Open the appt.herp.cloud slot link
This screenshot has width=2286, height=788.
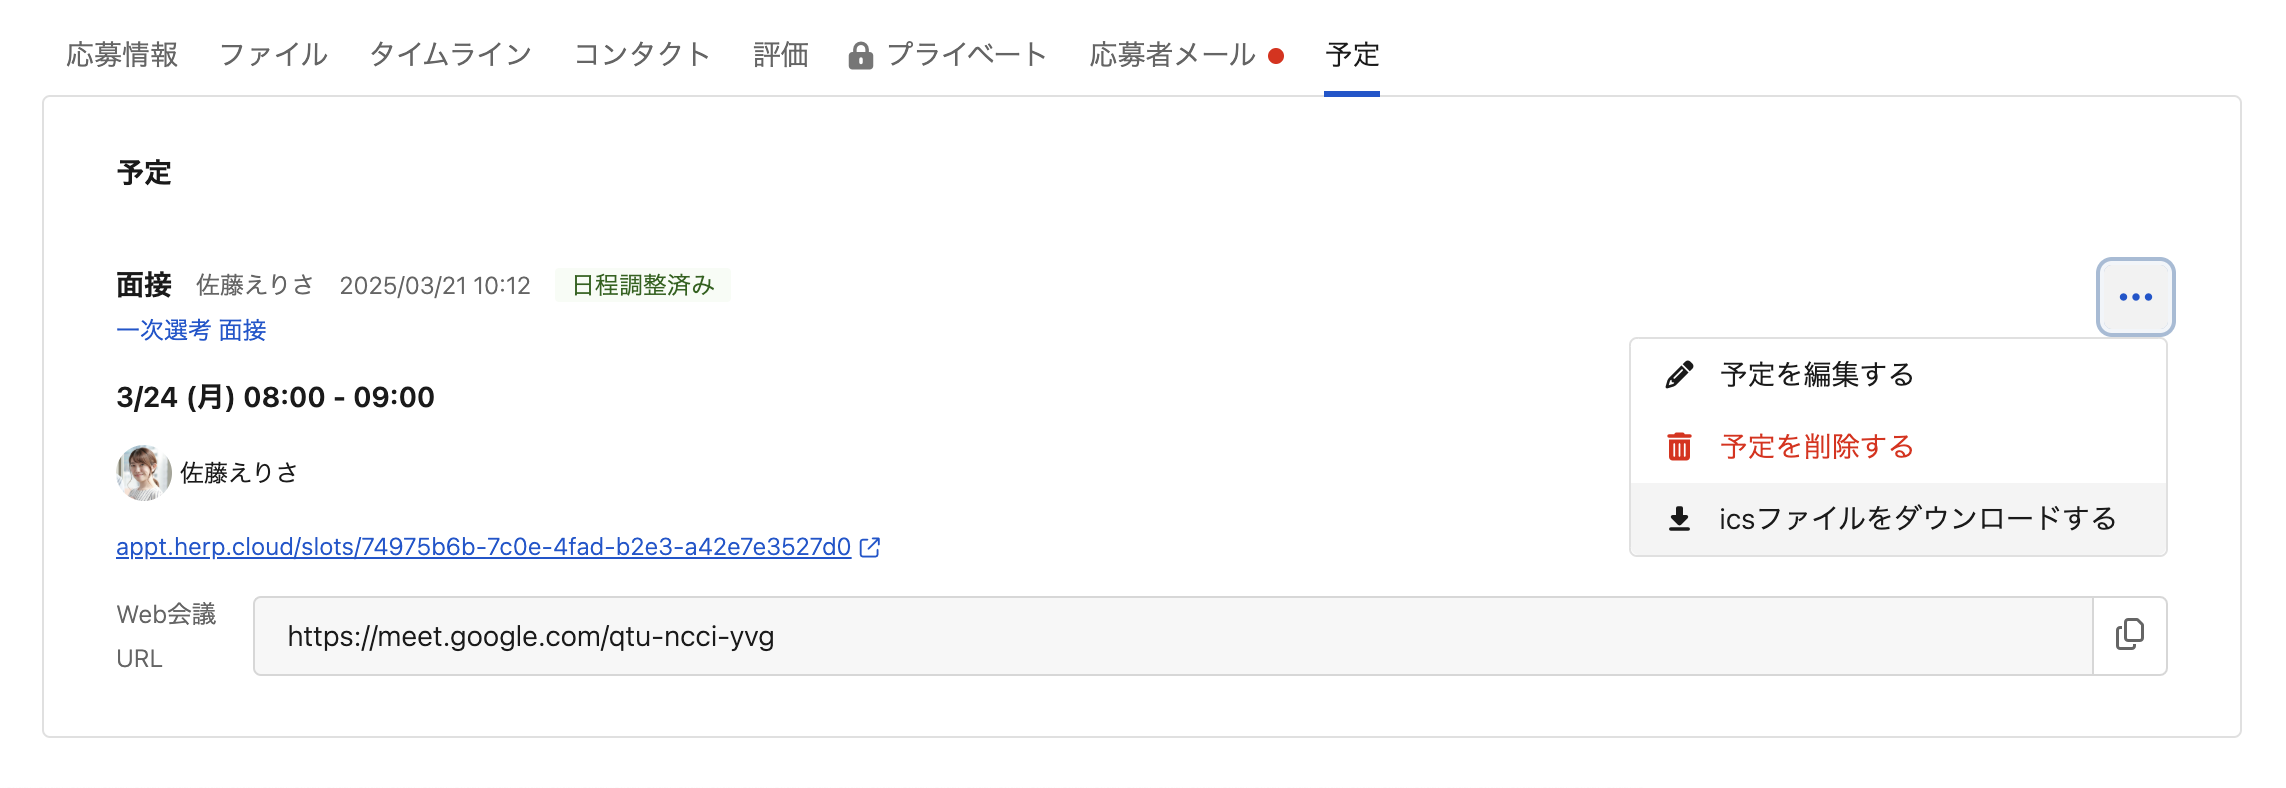(x=483, y=547)
